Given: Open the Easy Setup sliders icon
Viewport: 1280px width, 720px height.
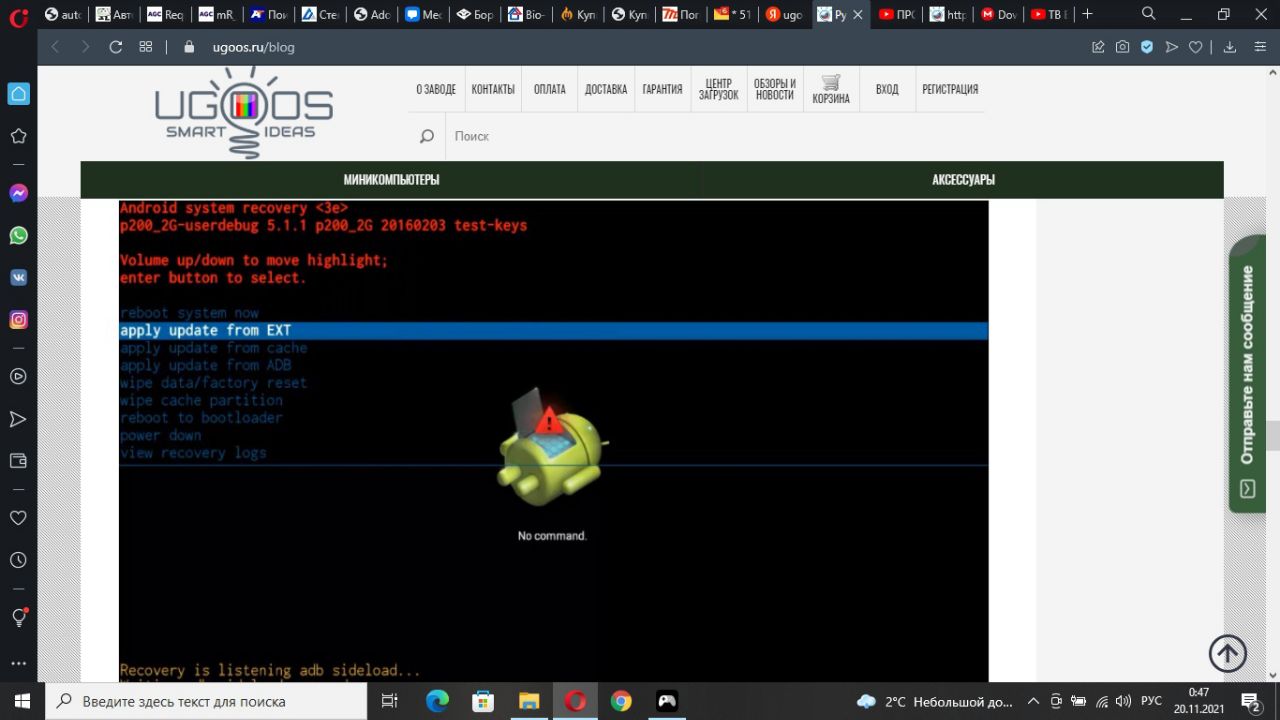Looking at the screenshot, I should pos(1258,47).
